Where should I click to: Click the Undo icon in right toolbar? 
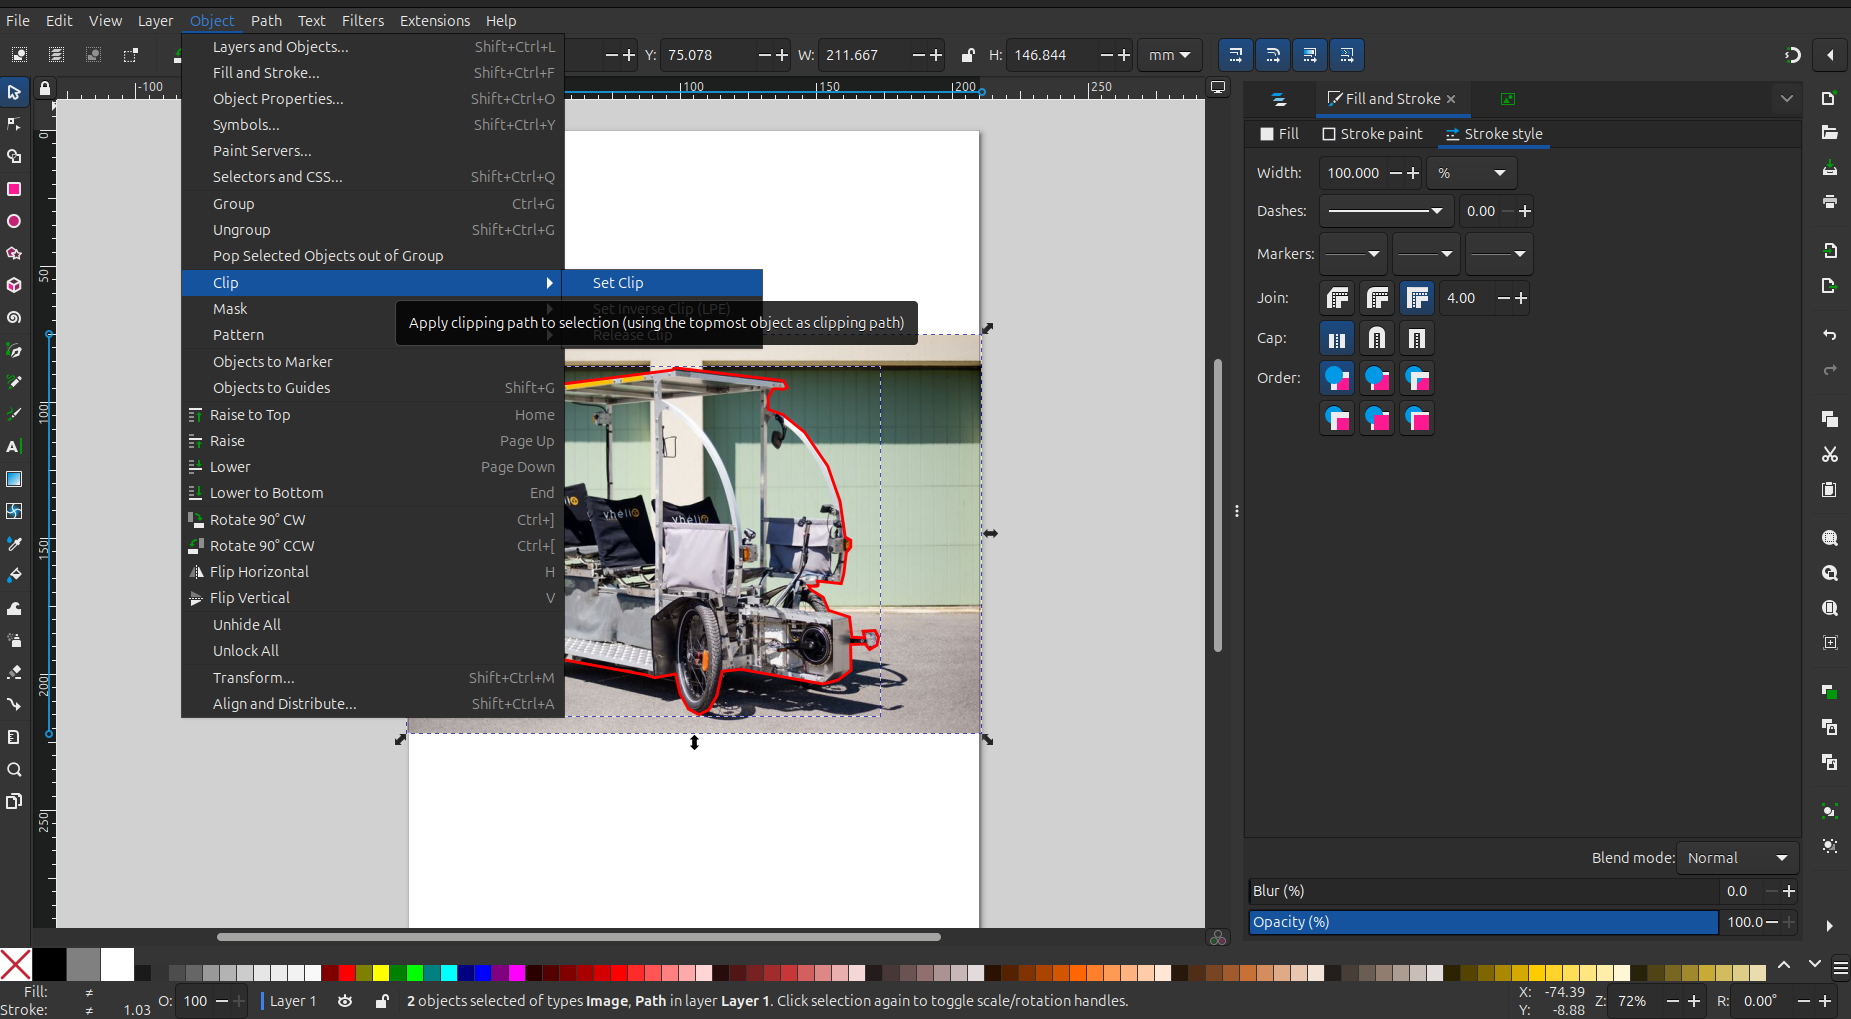[1829, 335]
